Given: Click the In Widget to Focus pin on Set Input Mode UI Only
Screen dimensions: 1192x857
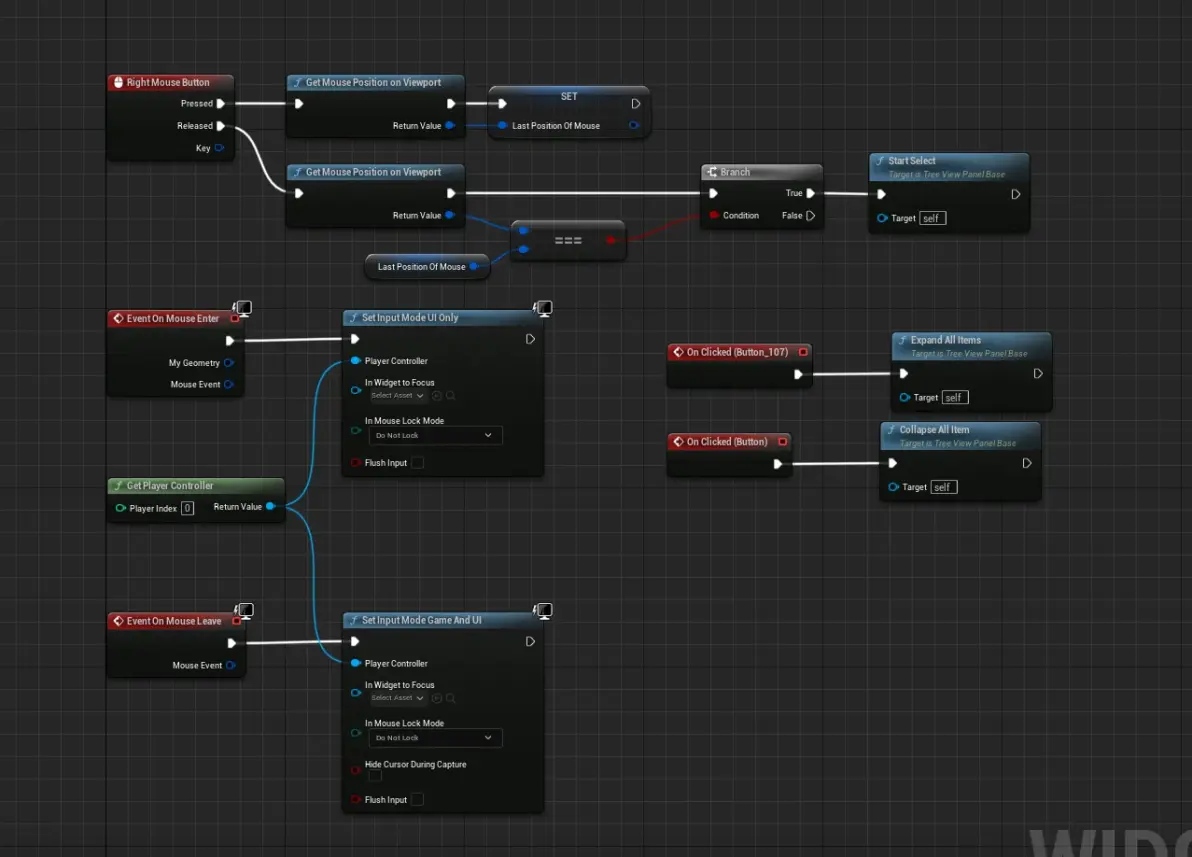Looking at the screenshot, I should tap(355, 389).
